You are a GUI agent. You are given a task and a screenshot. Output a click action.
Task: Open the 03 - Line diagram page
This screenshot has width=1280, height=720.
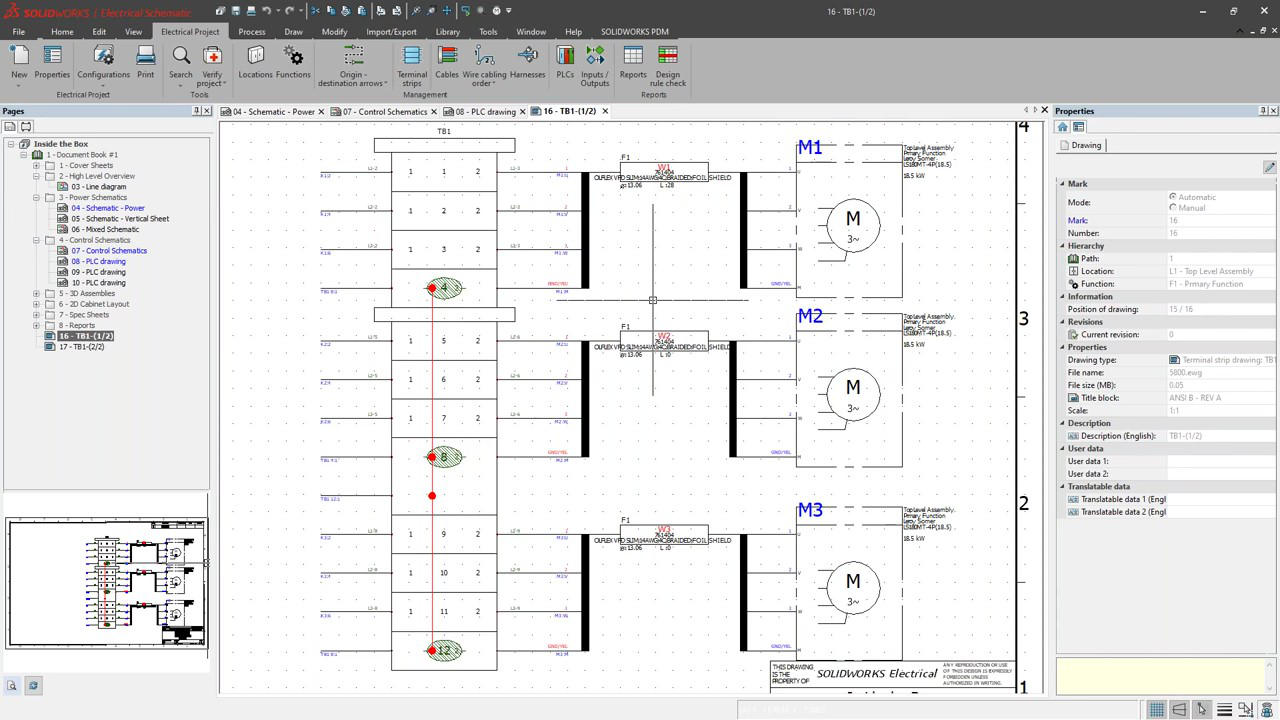[x=98, y=187]
